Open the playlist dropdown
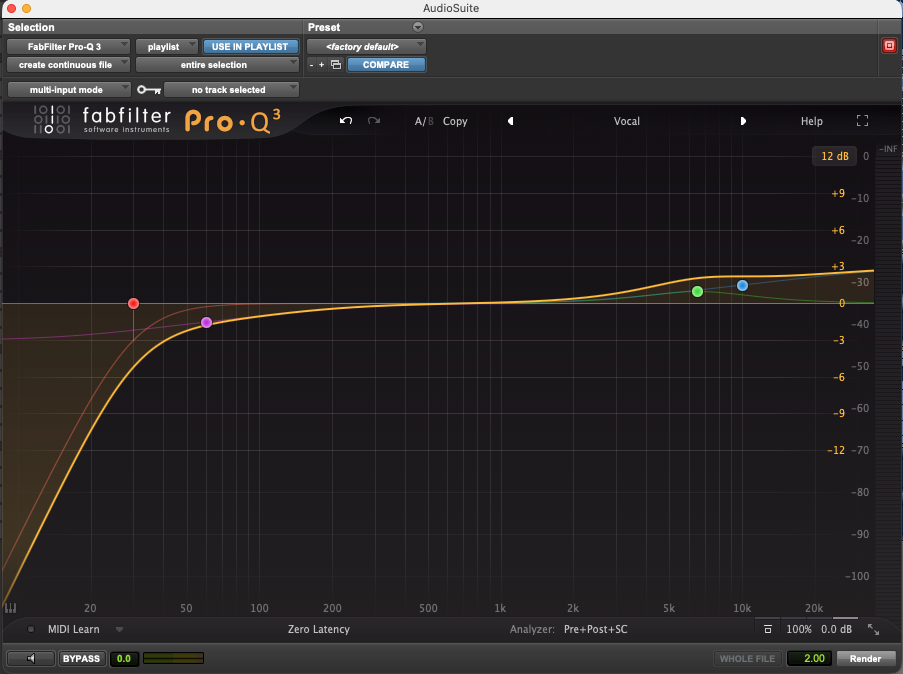This screenshot has width=903, height=674. [x=167, y=47]
